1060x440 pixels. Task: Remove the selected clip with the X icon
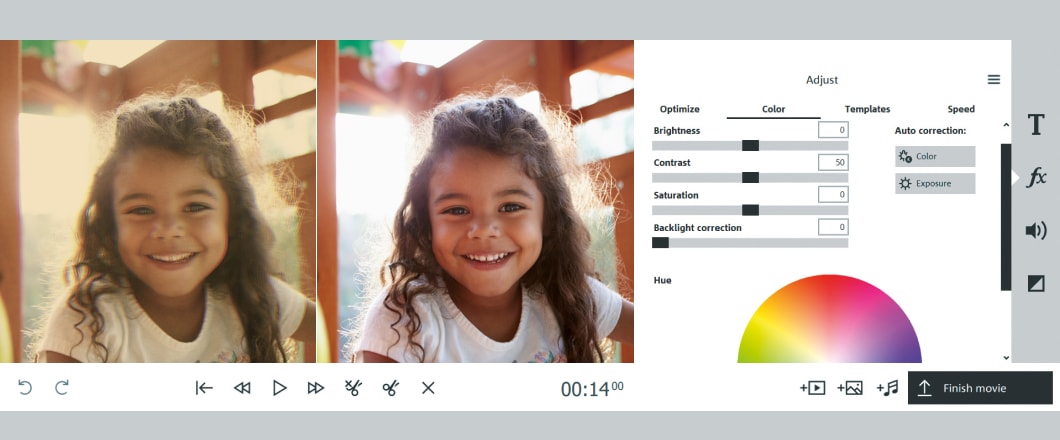(x=428, y=388)
